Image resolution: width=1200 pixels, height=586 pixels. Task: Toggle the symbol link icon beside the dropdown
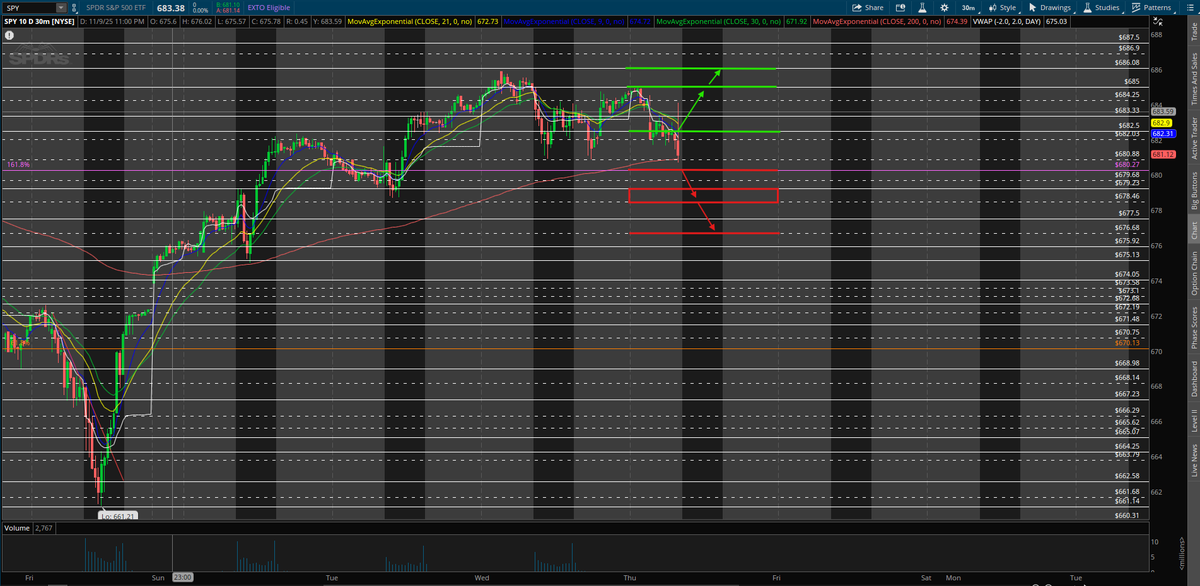coord(74,9)
